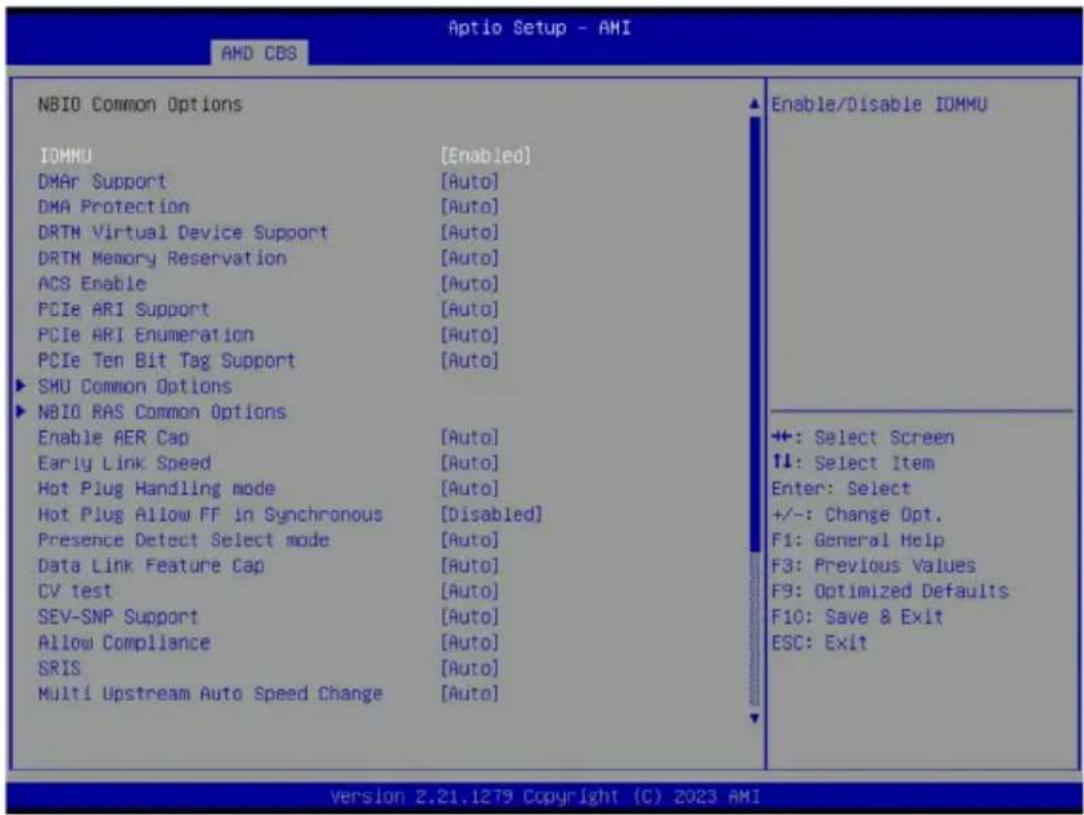The width and height of the screenshot is (1084, 815).
Task: Select Hot Plug Allow FF in Synchronous
Action: [x=210, y=514]
